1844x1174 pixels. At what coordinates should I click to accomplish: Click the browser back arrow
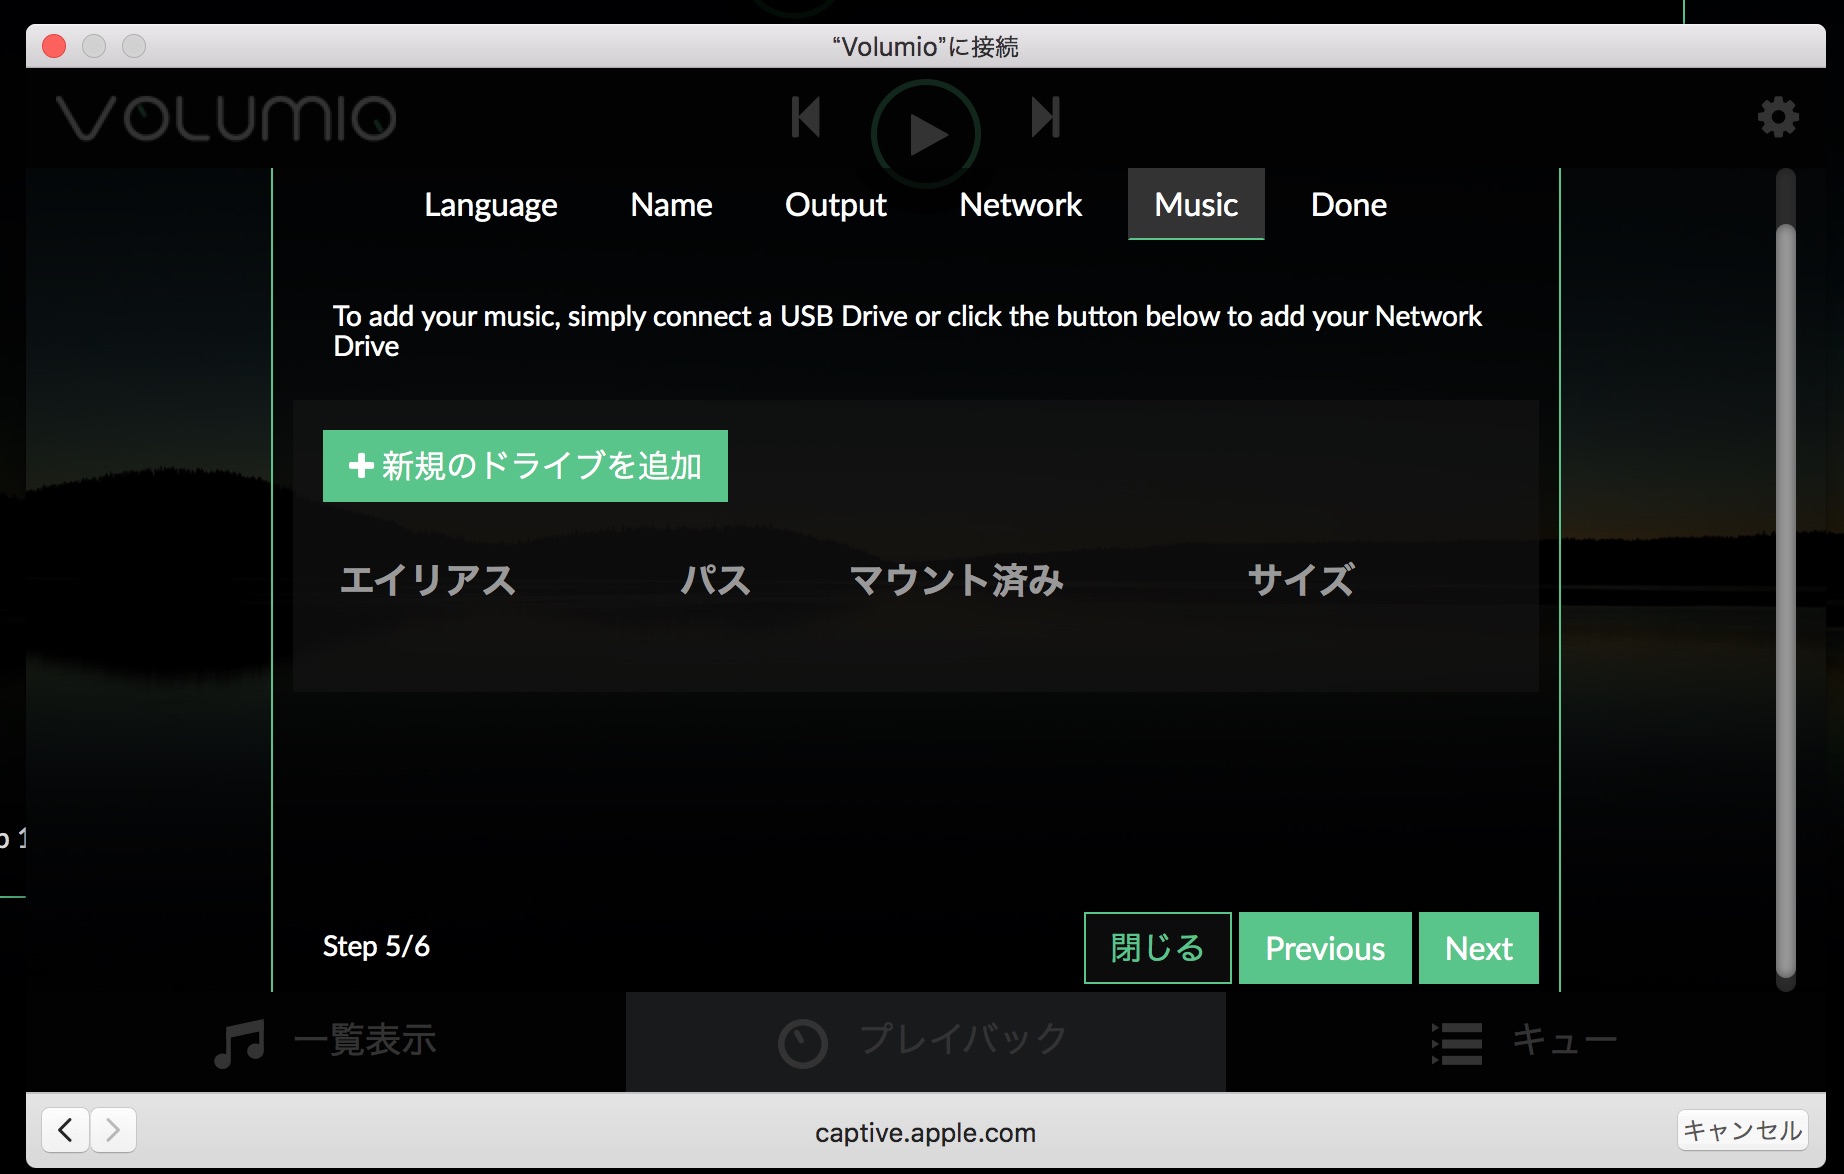[66, 1131]
